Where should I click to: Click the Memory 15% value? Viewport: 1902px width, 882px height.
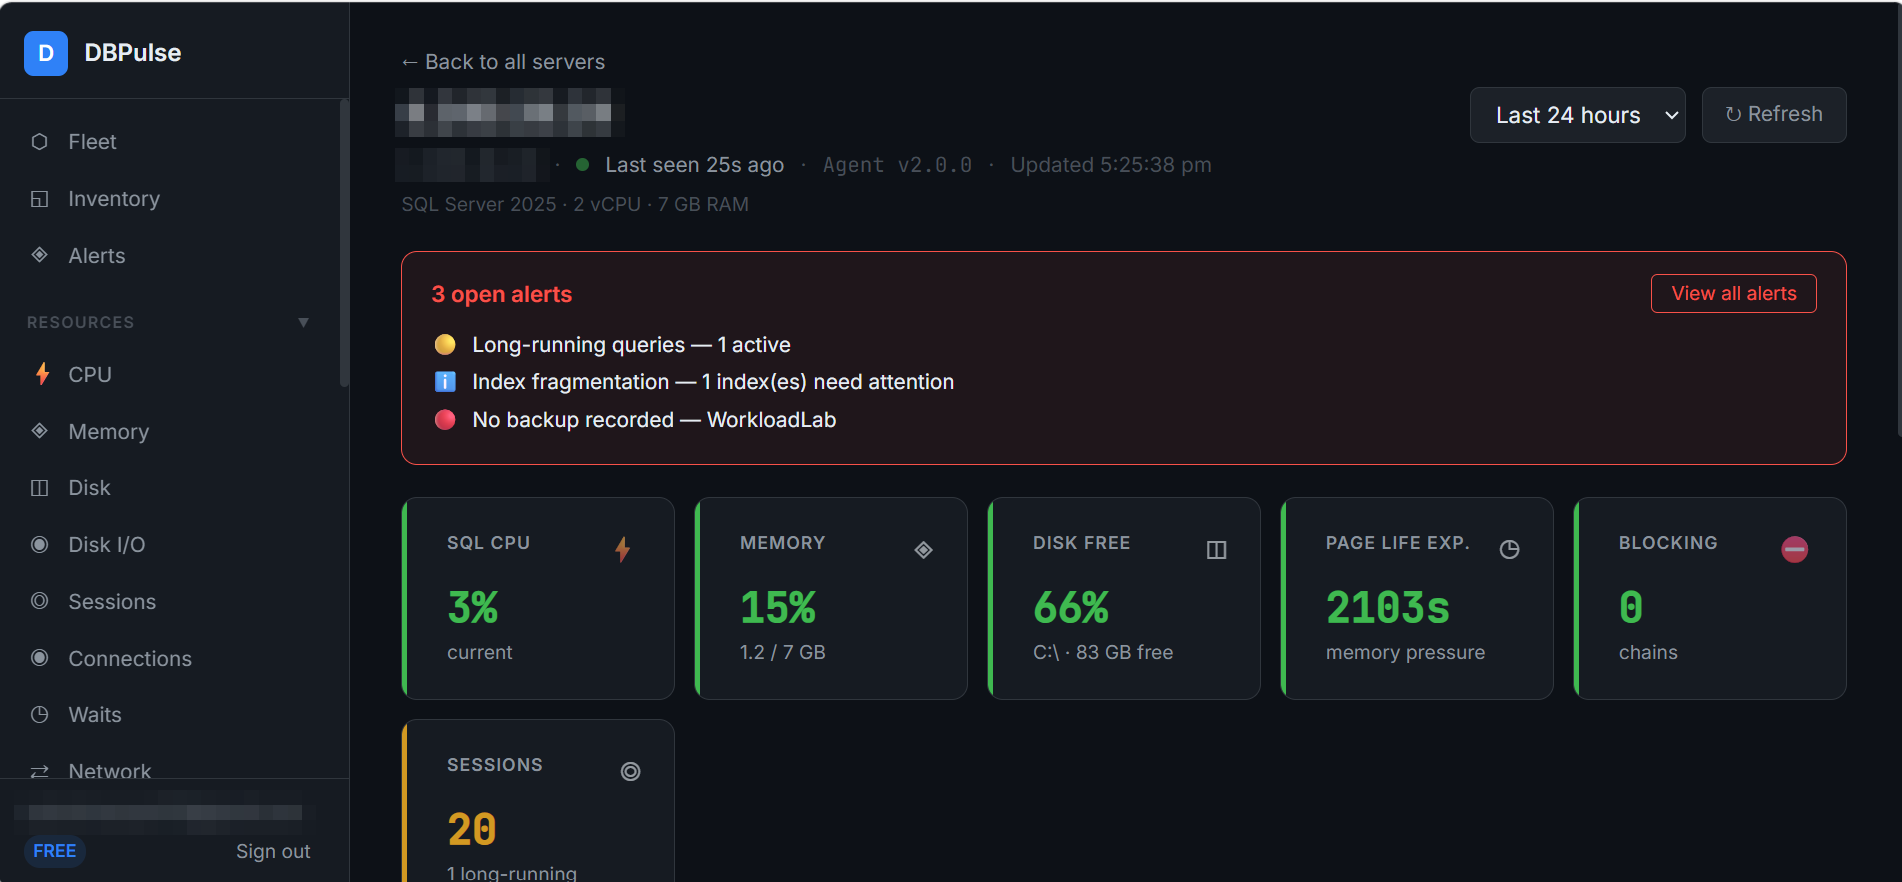(778, 608)
